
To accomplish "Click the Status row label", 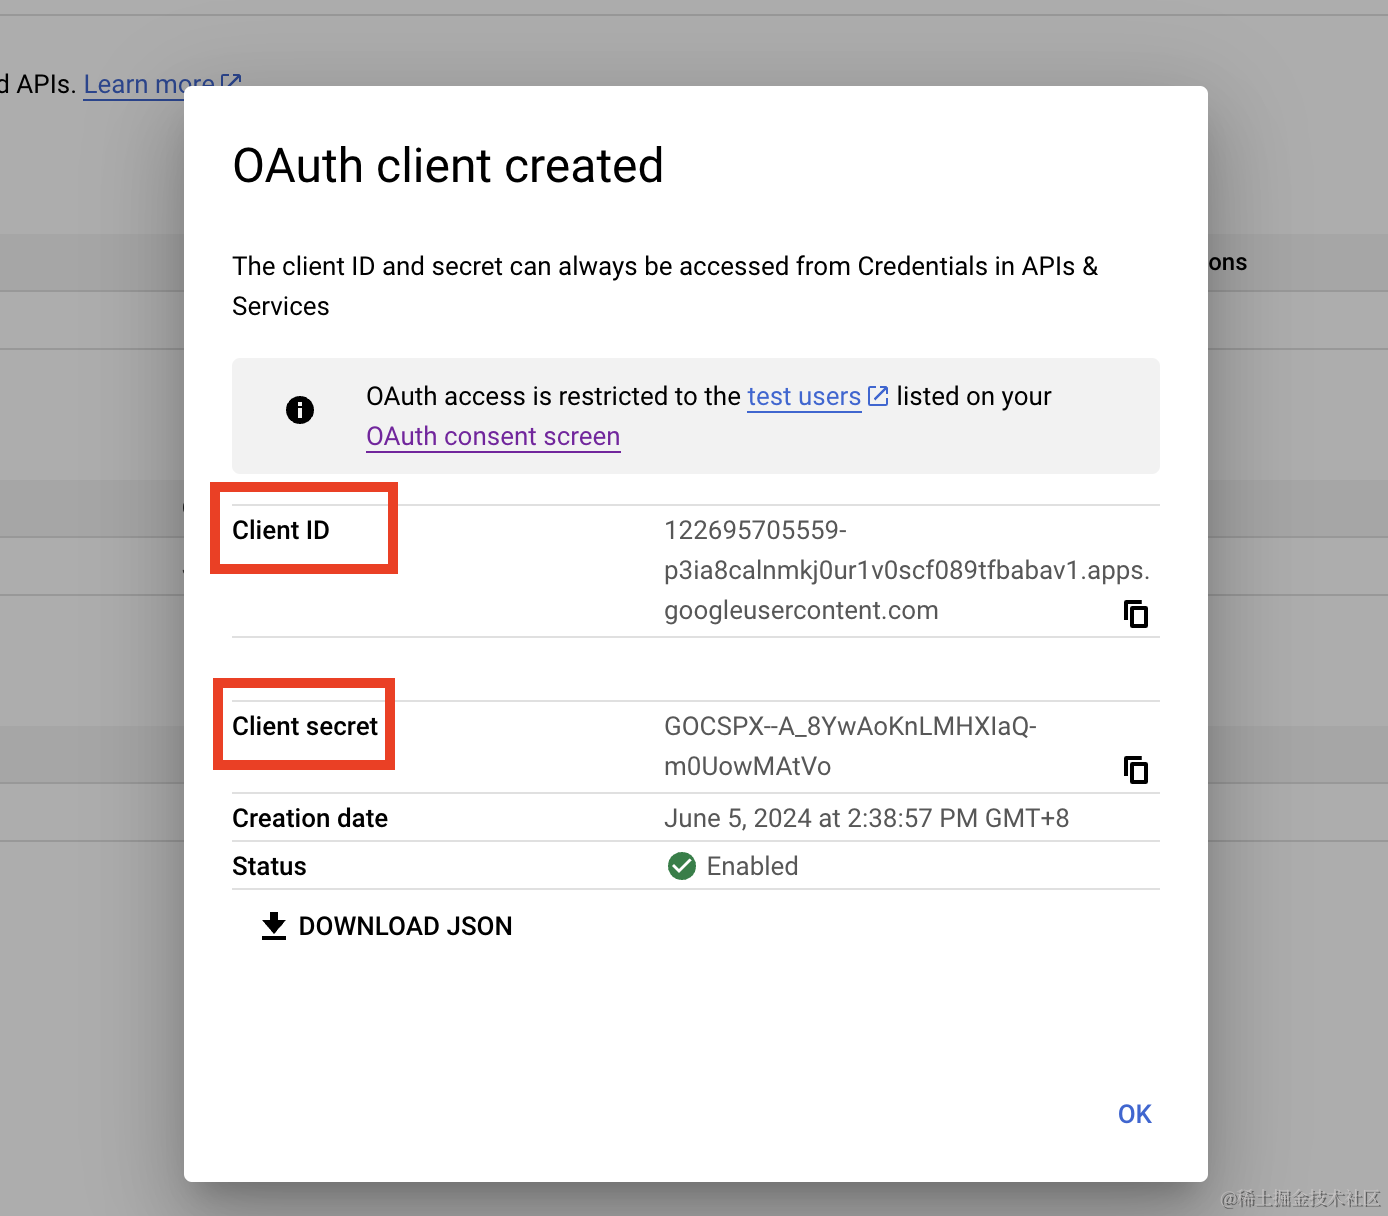I will click(269, 866).
